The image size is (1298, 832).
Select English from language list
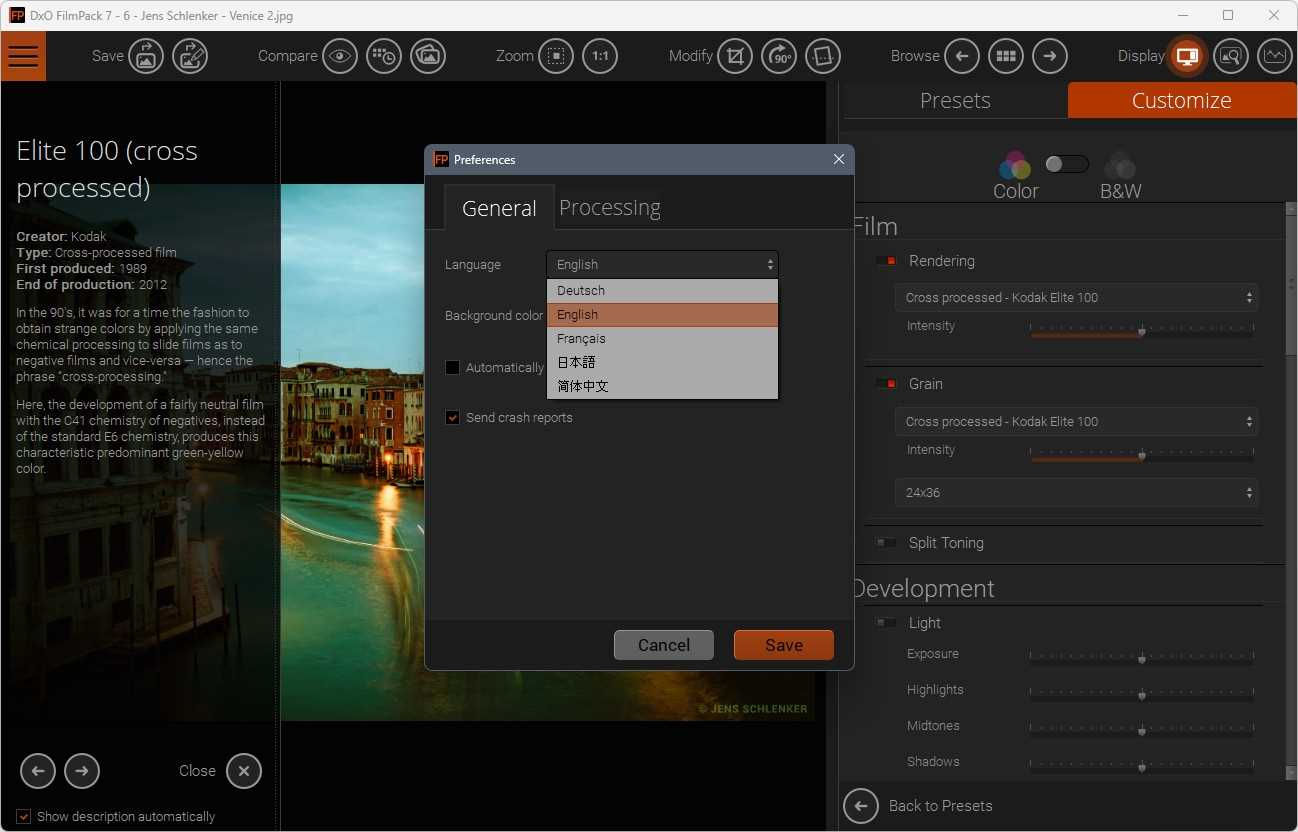(x=662, y=314)
